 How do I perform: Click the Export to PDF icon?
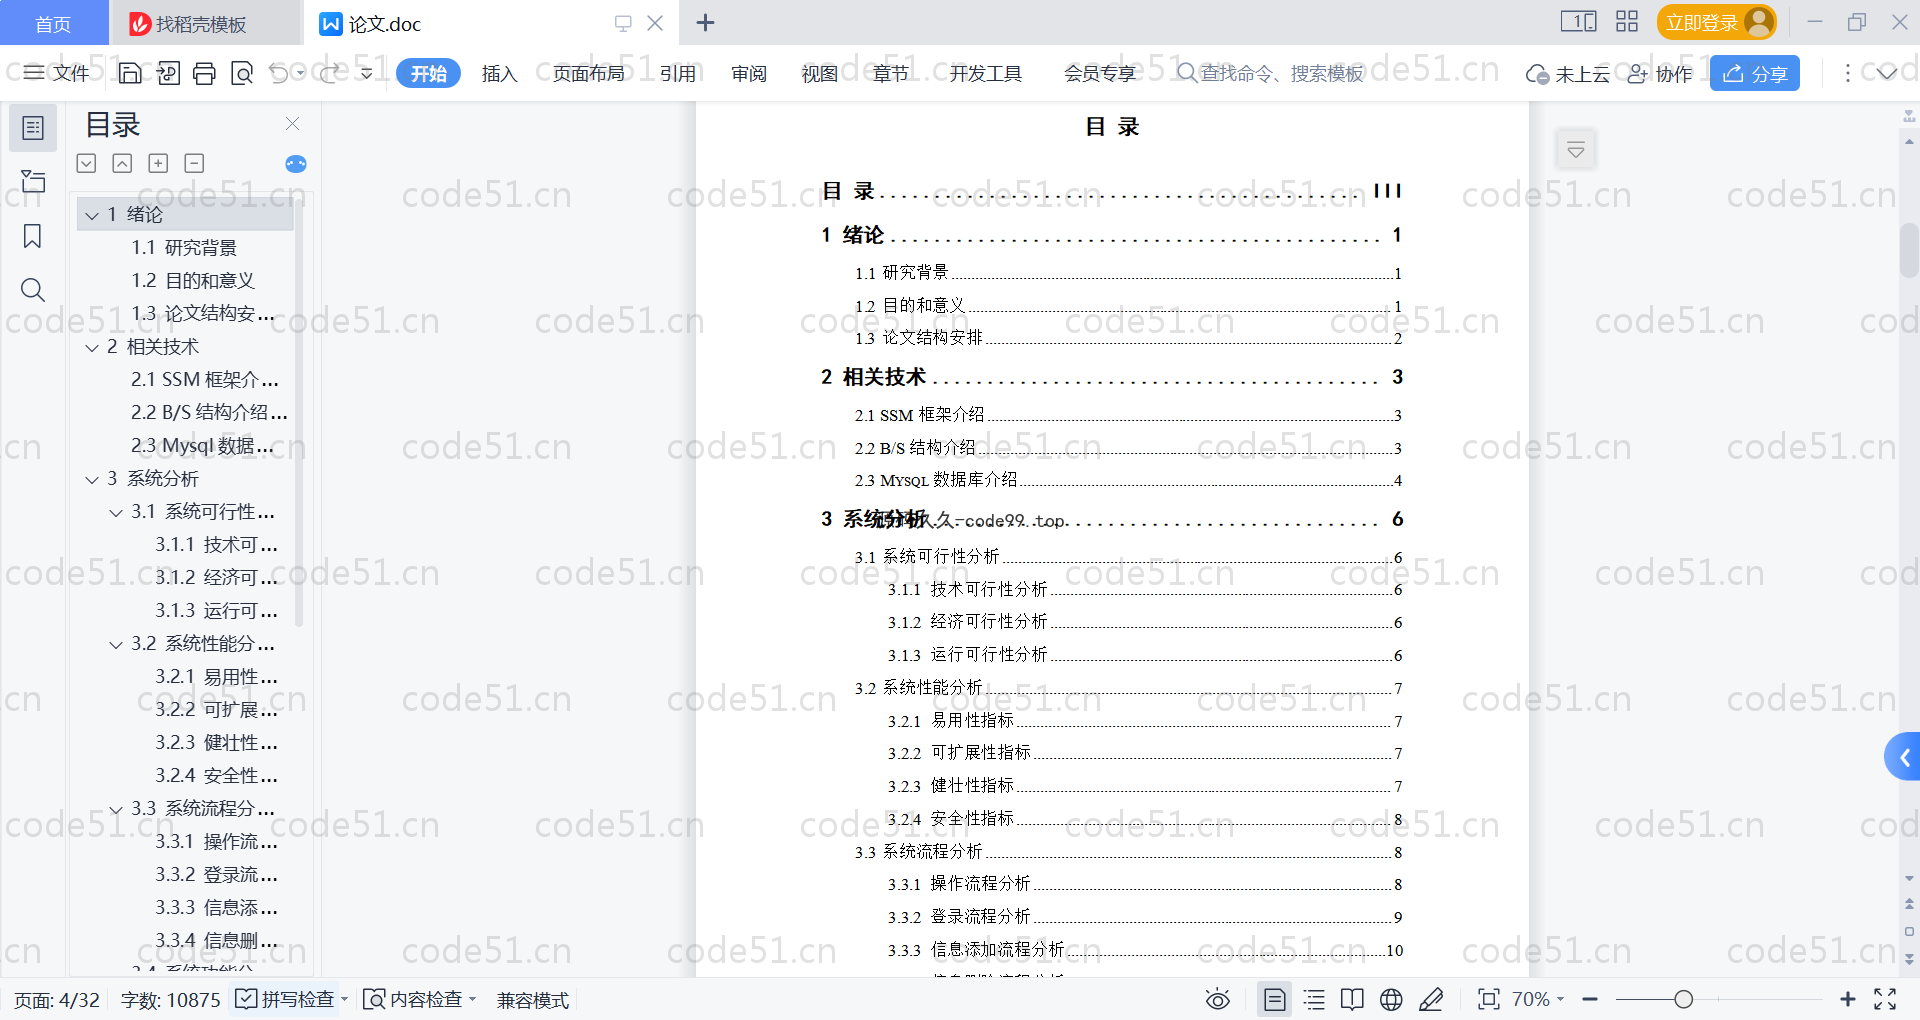[168, 73]
